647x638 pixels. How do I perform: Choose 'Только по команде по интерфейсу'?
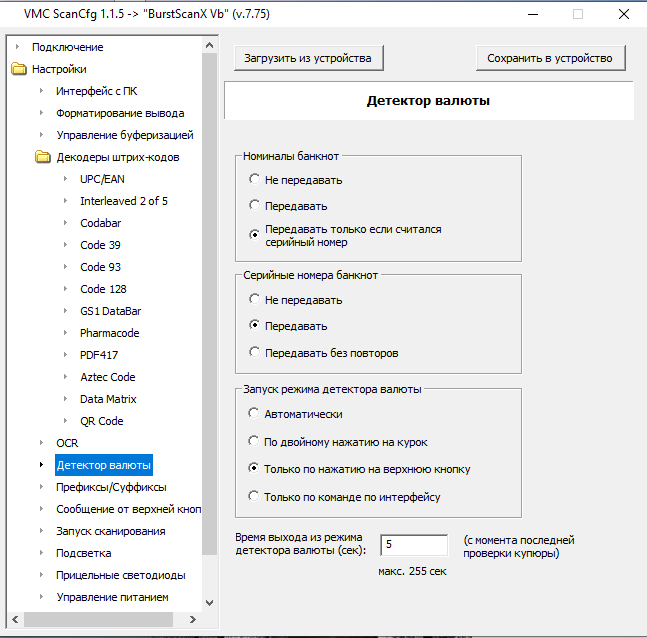point(255,497)
